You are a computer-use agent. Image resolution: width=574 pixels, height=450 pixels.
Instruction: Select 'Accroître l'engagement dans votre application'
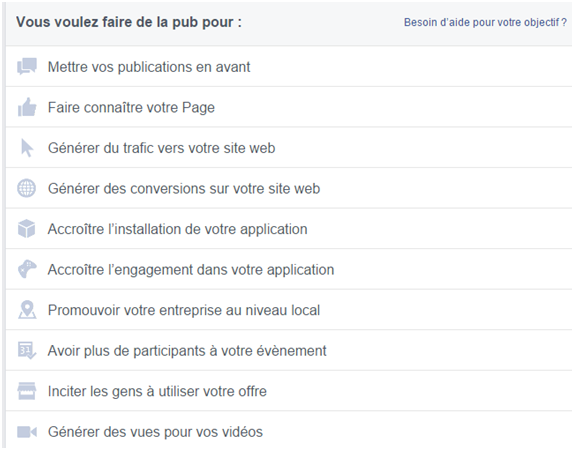point(289,269)
